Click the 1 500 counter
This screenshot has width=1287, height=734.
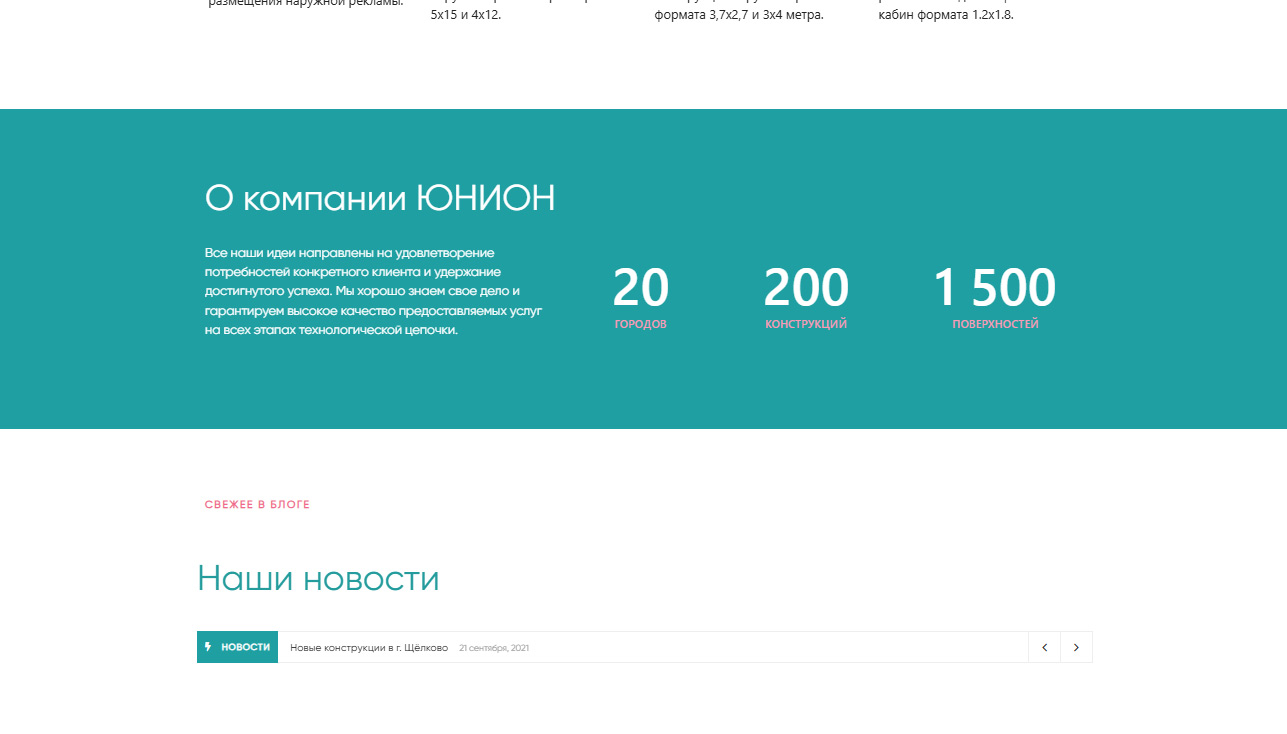(x=994, y=288)
